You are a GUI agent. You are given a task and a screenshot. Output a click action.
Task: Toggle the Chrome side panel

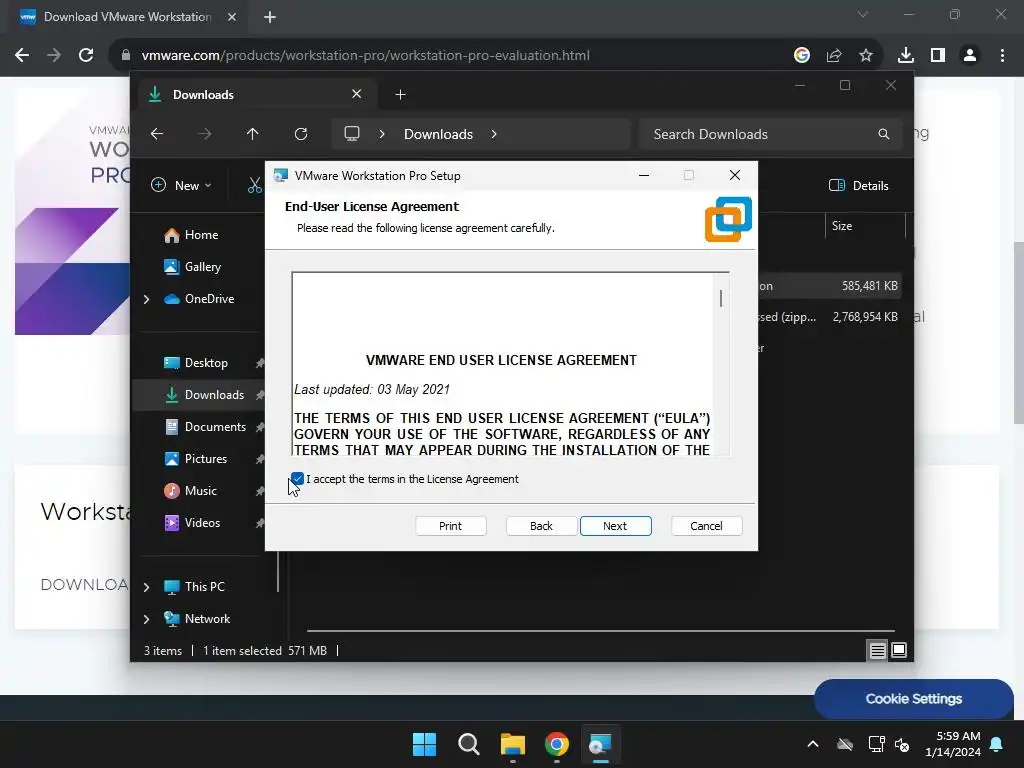click(x=938, y=56)
